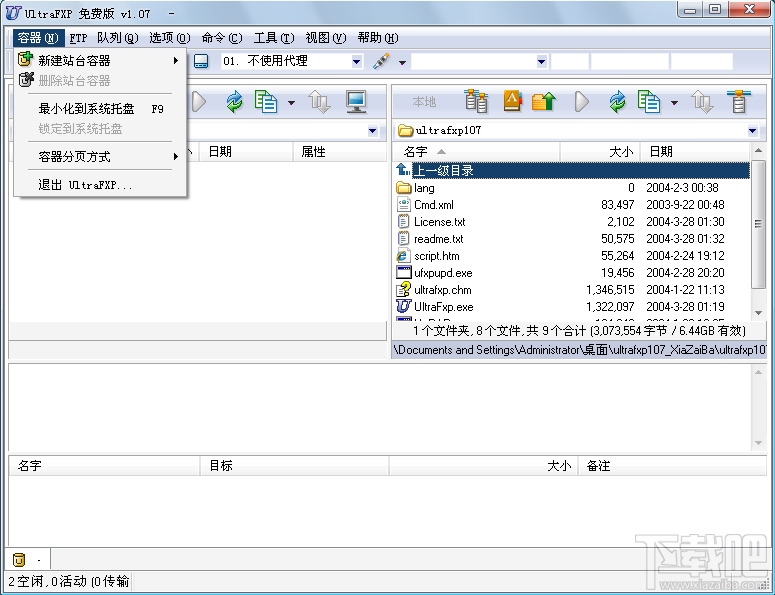Select UltraFxp.exe in file list
The image size is (775, 595).
[x=572, y=307]
